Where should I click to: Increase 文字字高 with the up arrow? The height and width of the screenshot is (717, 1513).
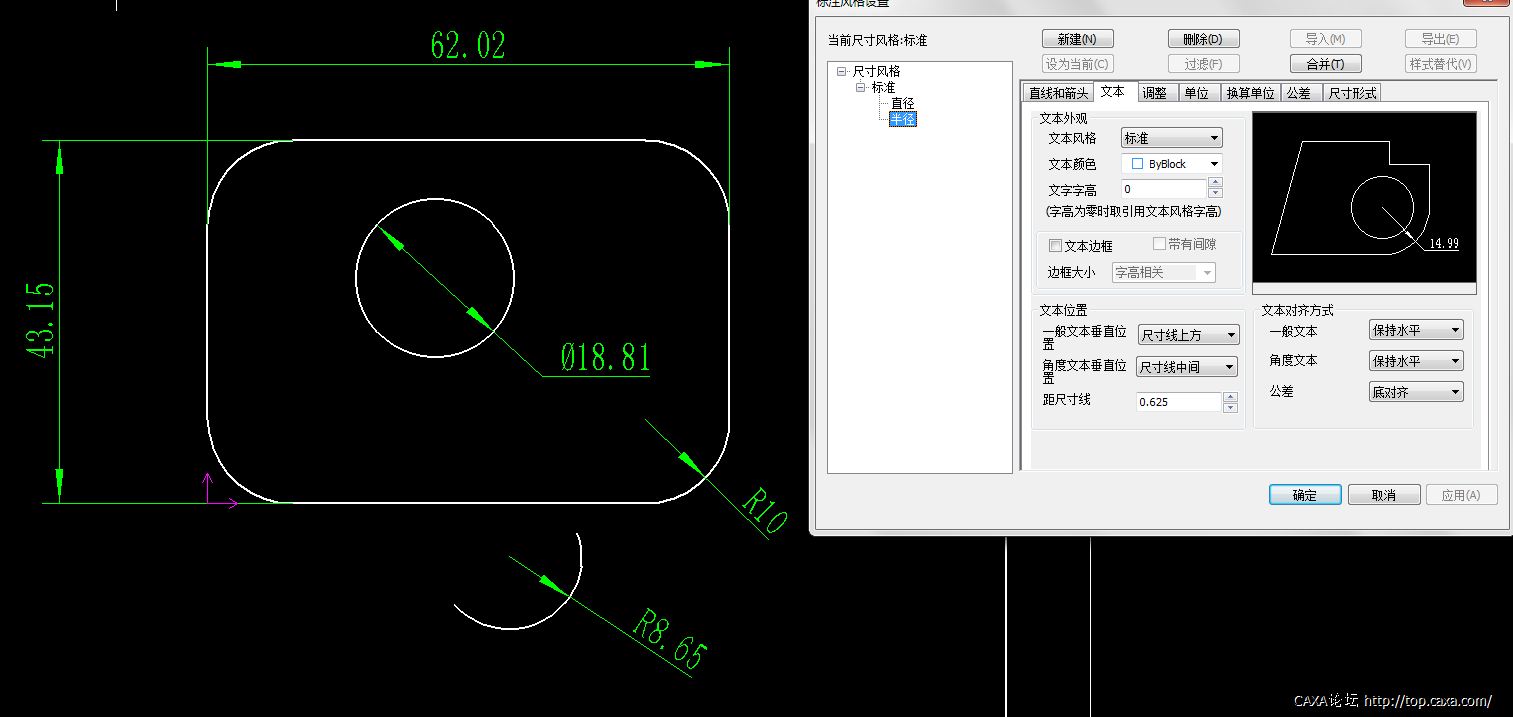click(1215, 183)
